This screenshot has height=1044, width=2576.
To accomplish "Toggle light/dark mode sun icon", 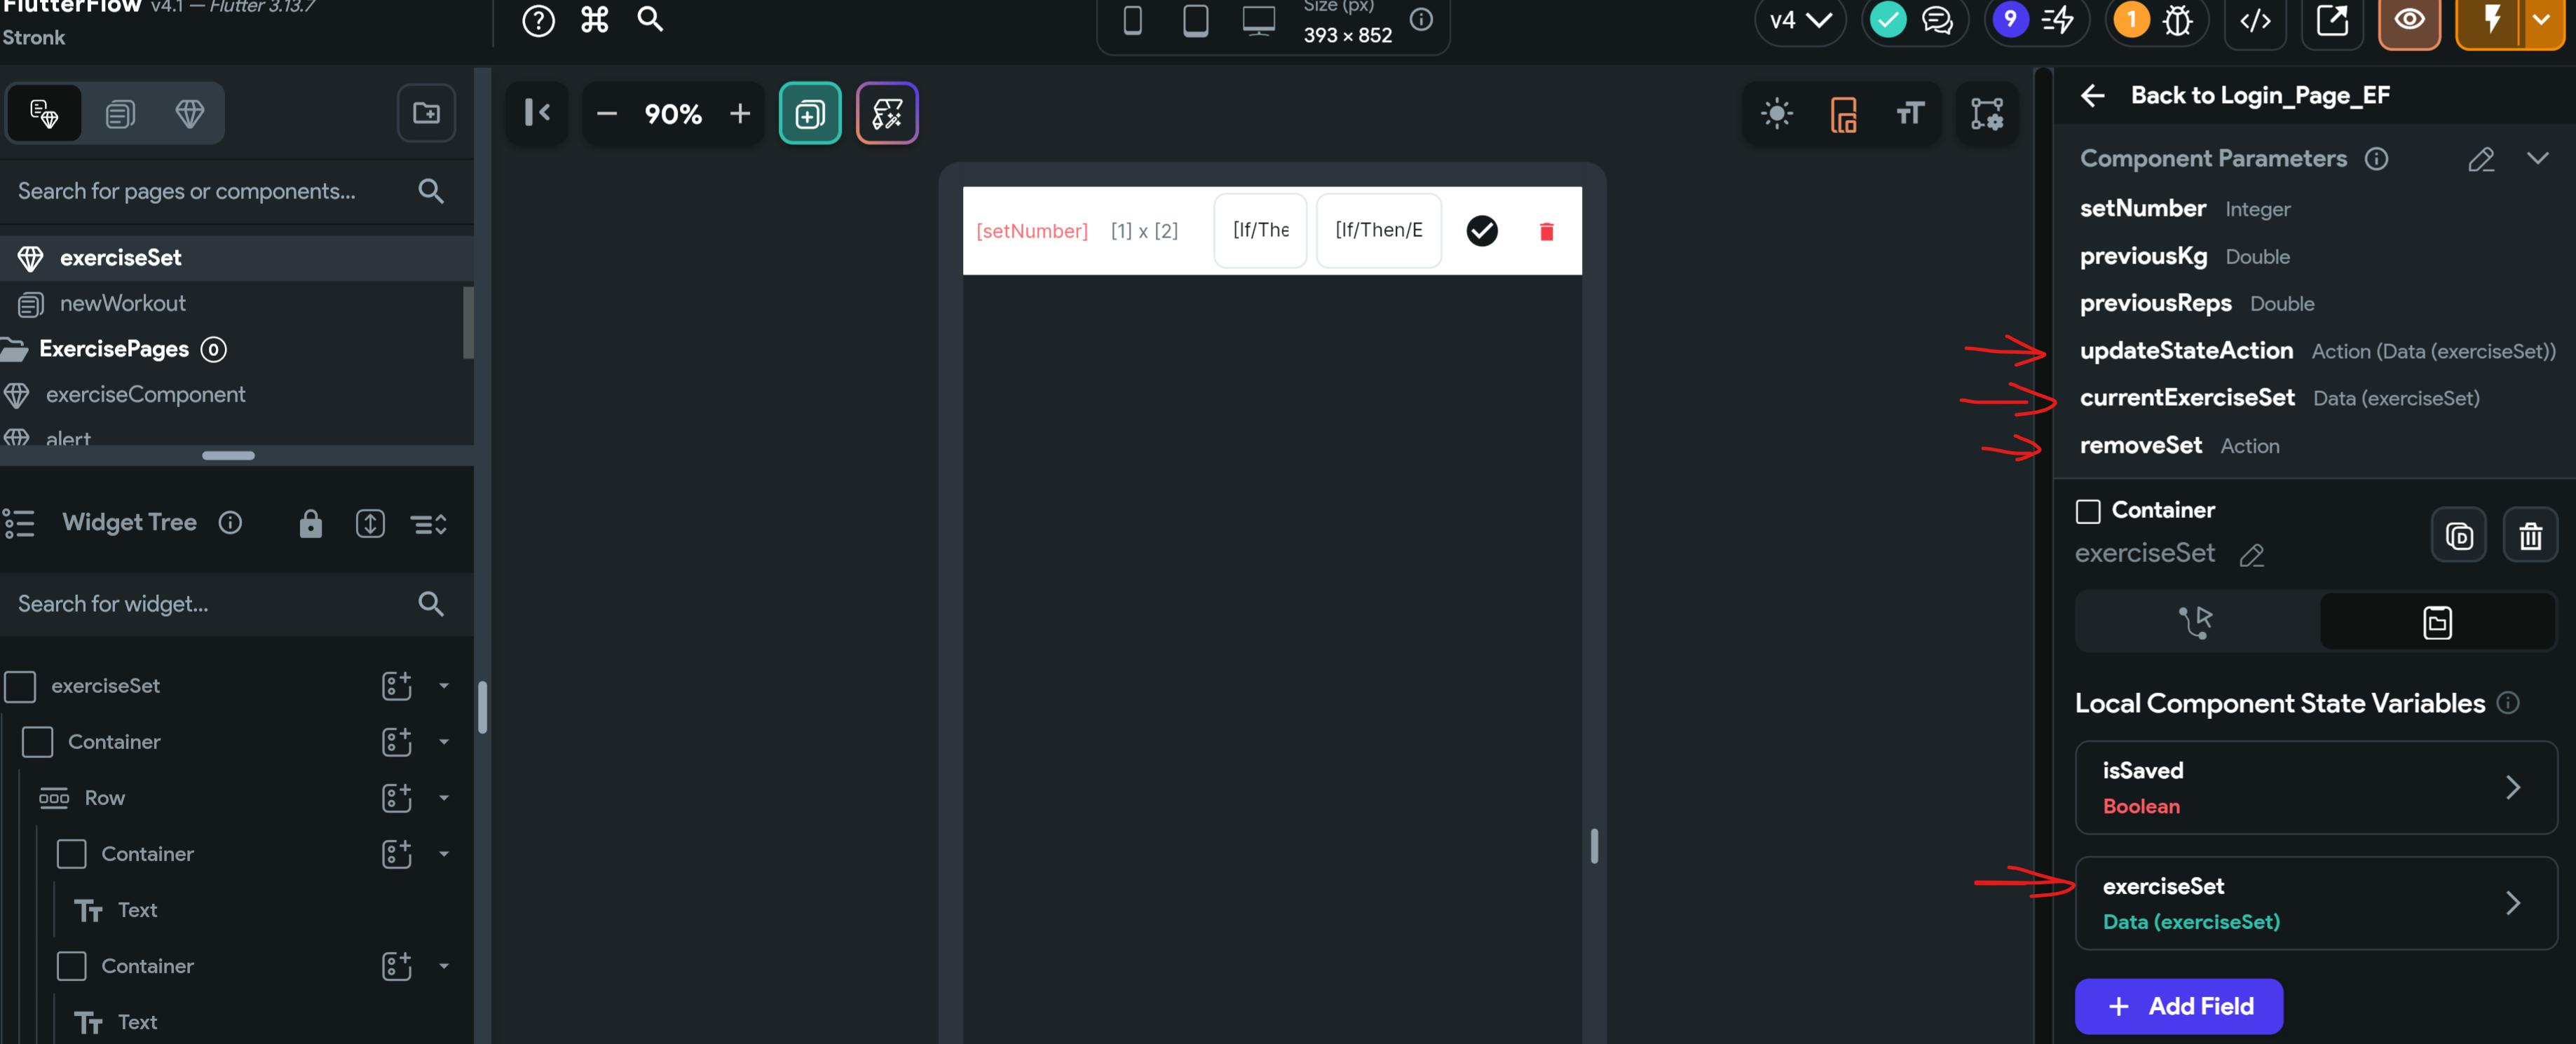I will coord(1776,114).
